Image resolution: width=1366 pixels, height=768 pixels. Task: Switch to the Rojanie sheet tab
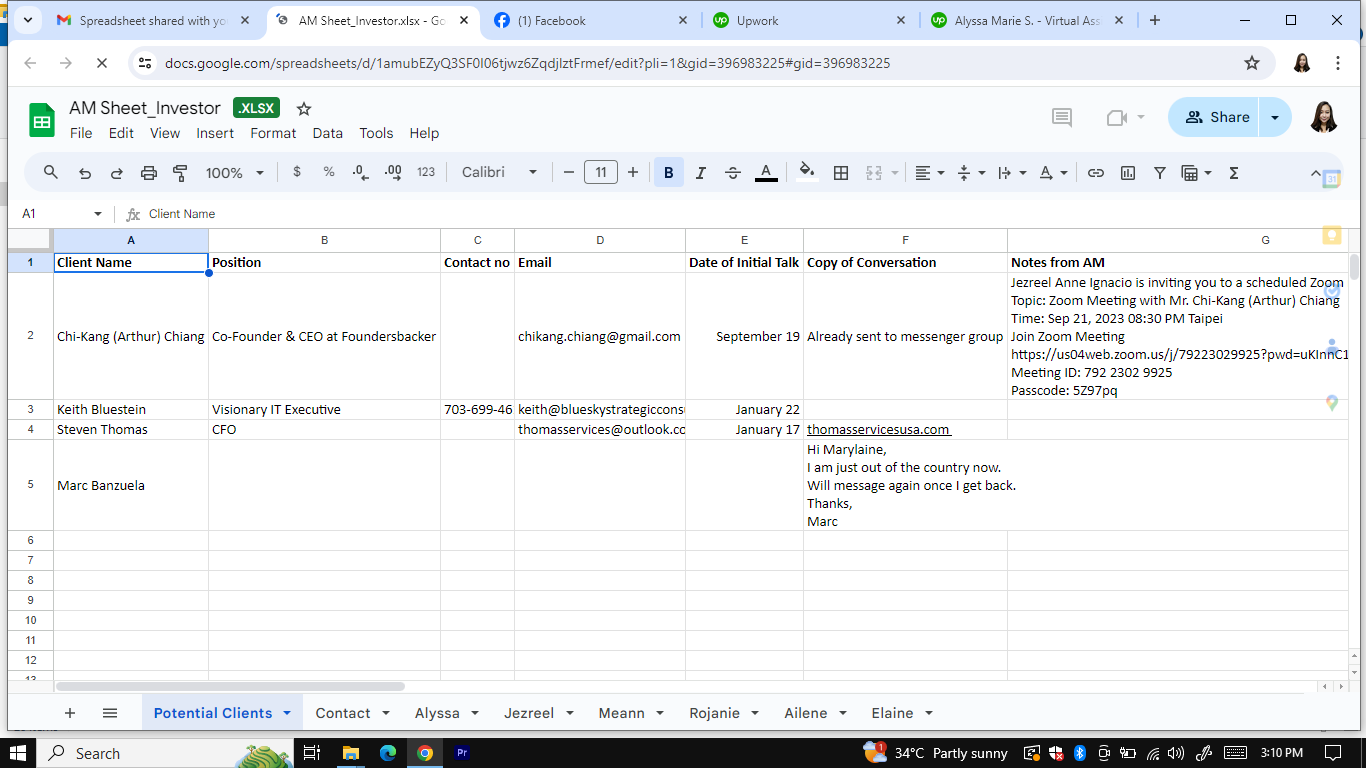point(714,713)
